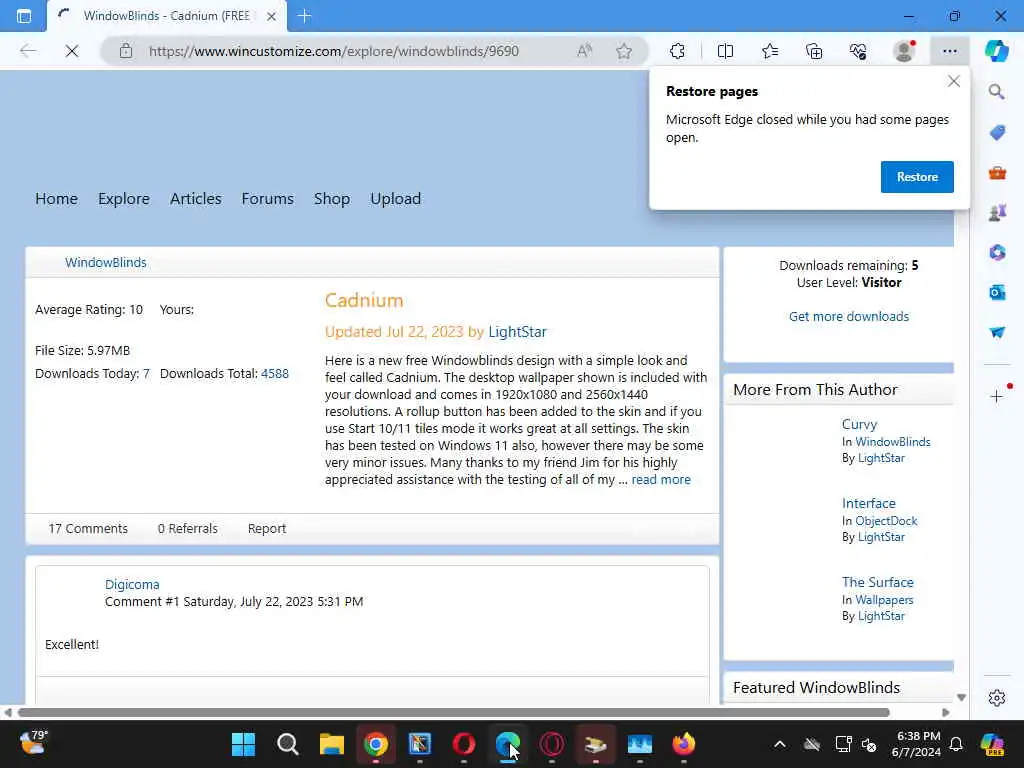
Task: Open the ObjectDock category link
Action: (x=886, y=521)
